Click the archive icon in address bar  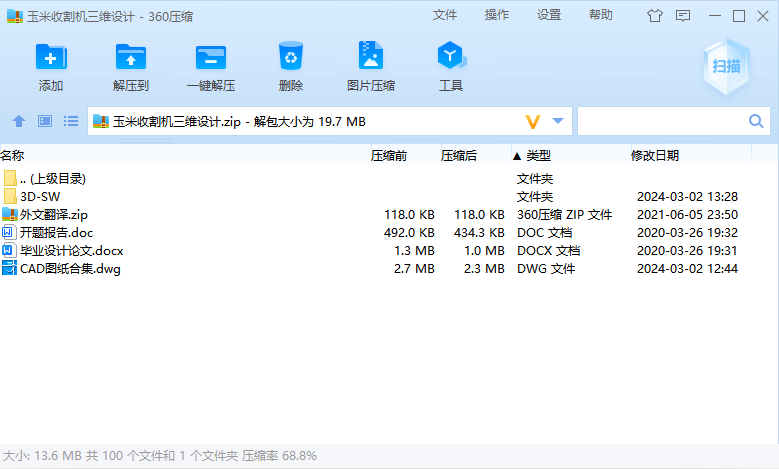[101, 121]
